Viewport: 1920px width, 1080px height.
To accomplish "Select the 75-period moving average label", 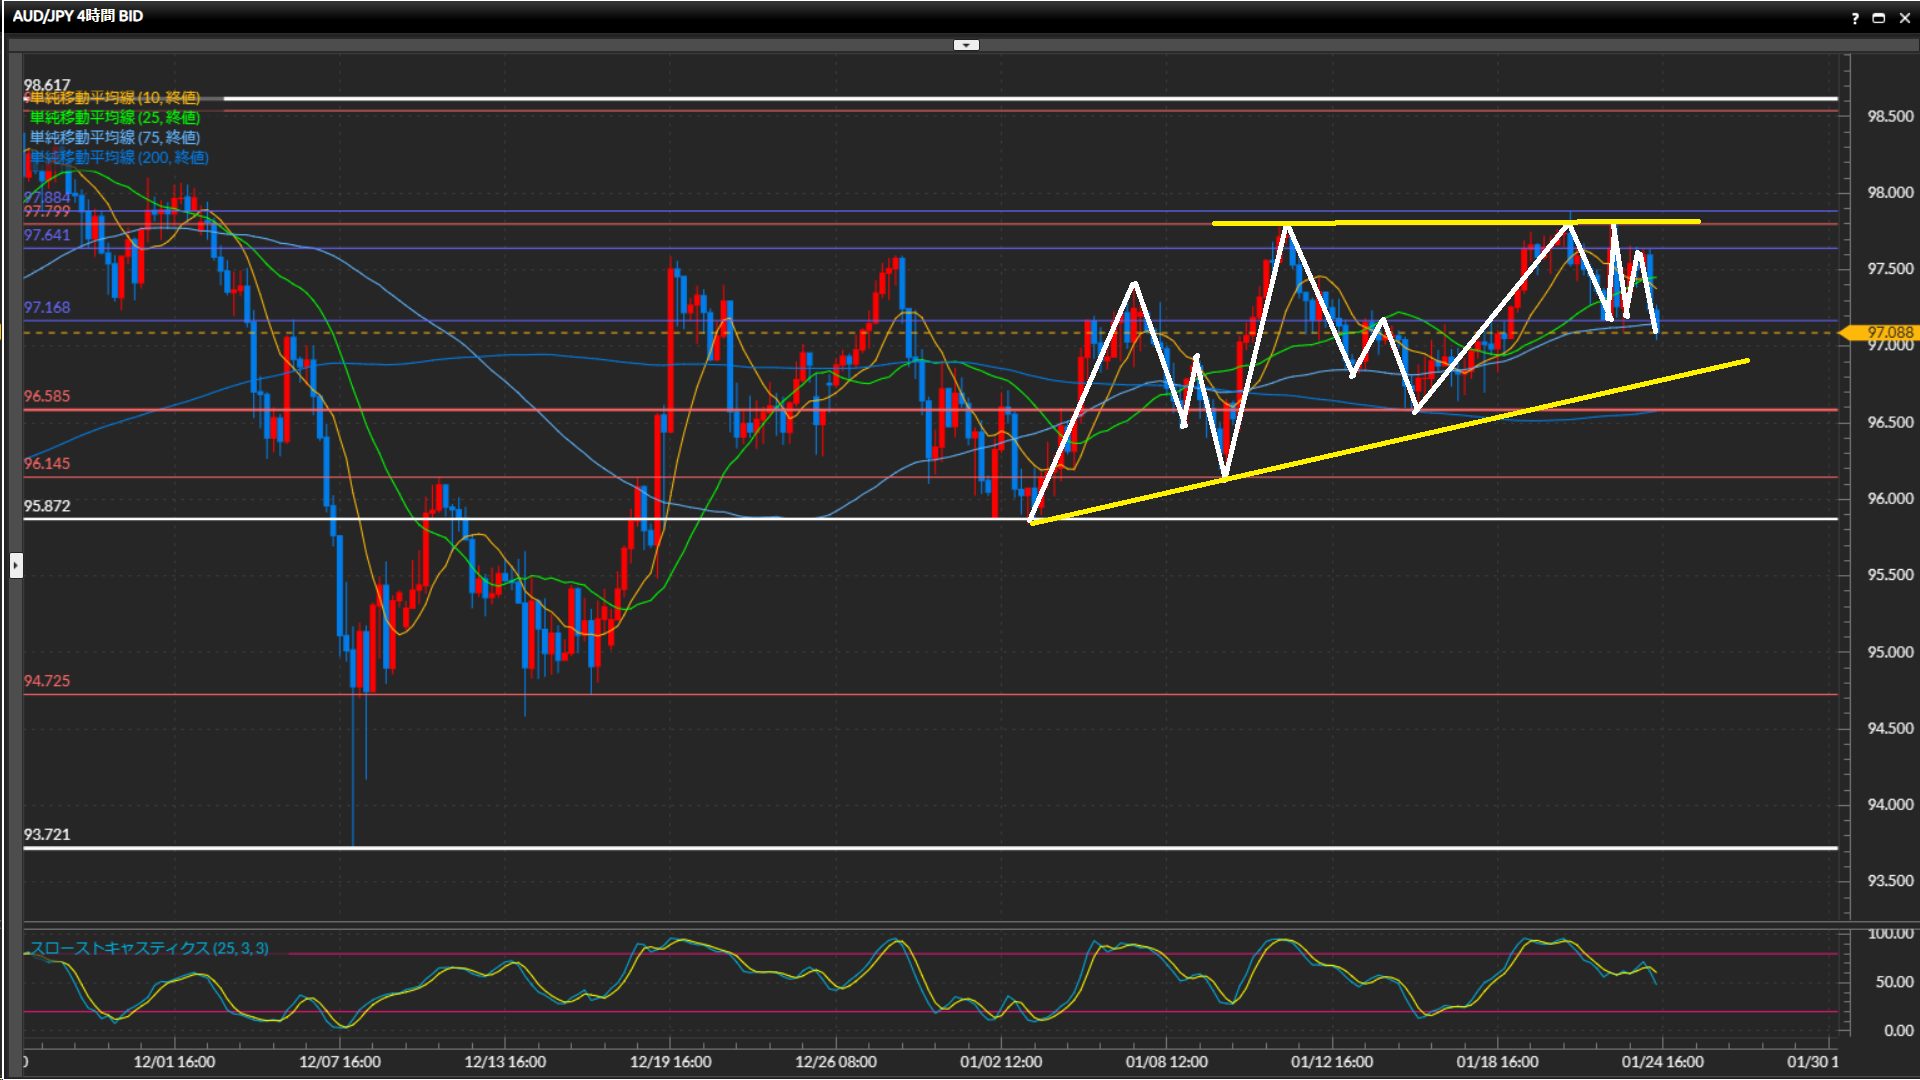I will (x=114, y=137).
